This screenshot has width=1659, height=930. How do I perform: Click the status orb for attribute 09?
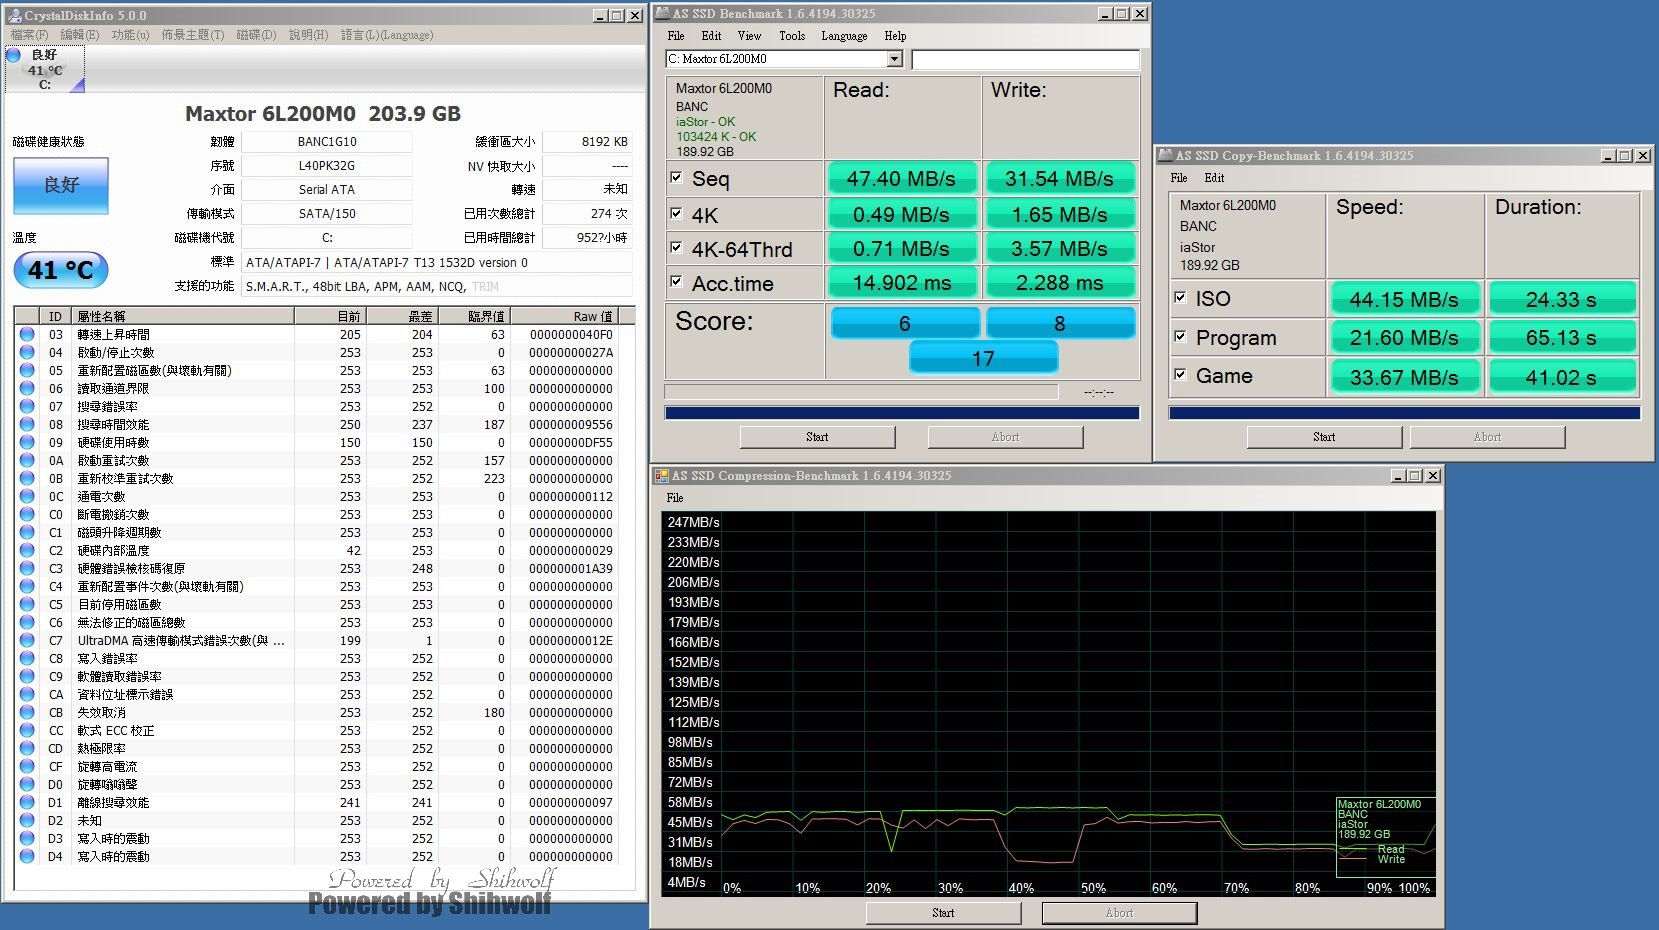27,442
